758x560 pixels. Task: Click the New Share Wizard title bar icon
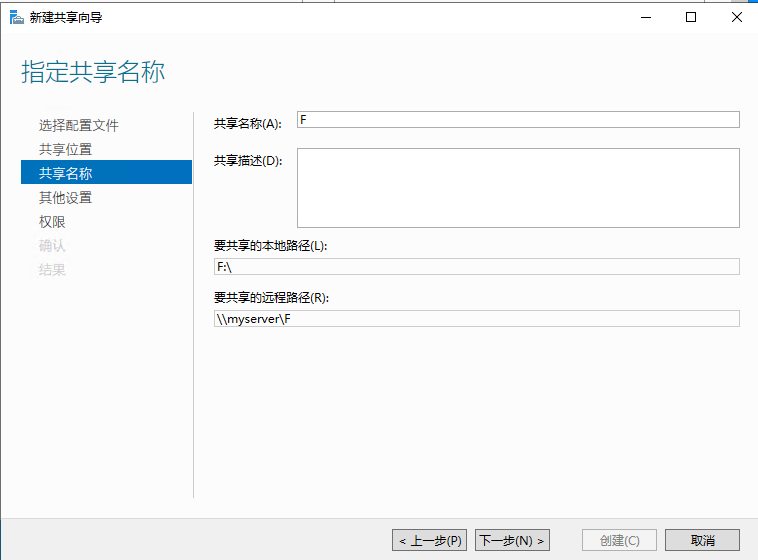(x=16, y=17)
